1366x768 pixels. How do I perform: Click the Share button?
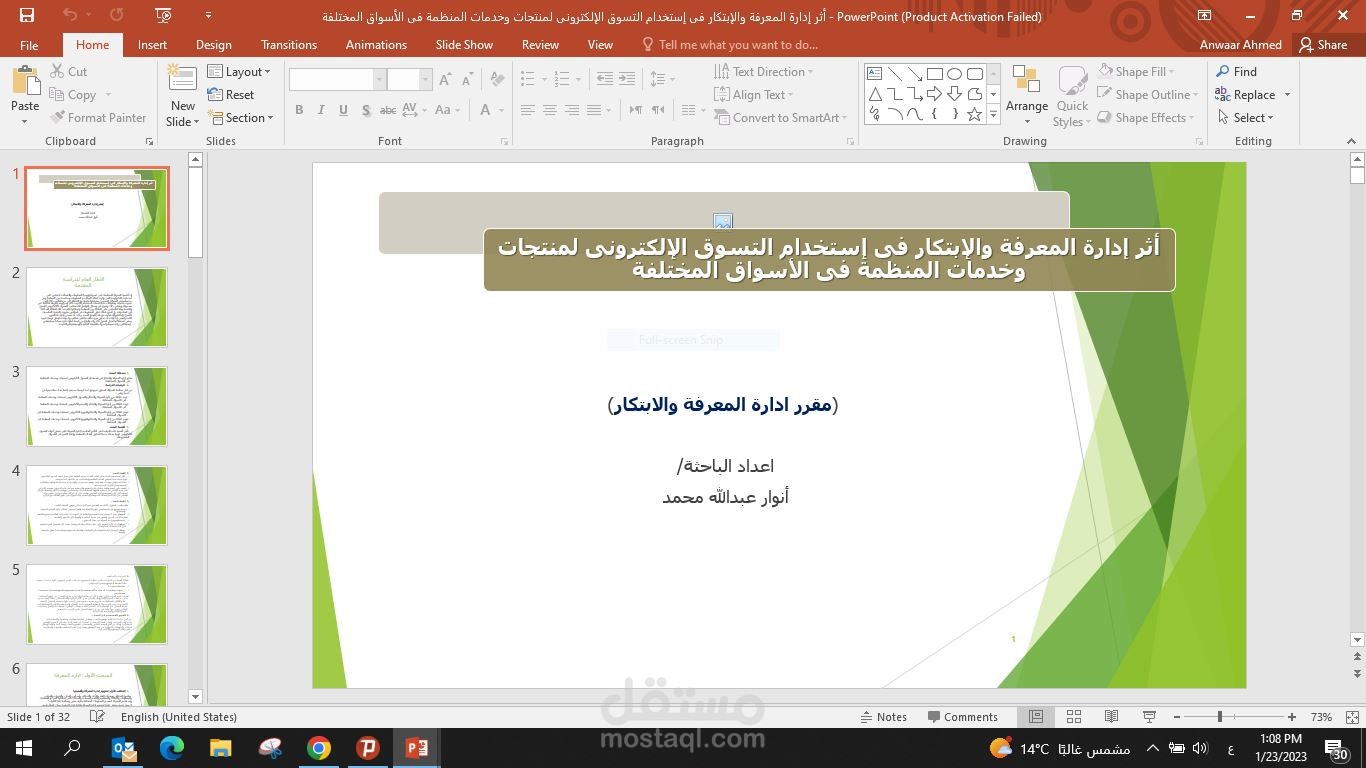[x=1323, y=45]
